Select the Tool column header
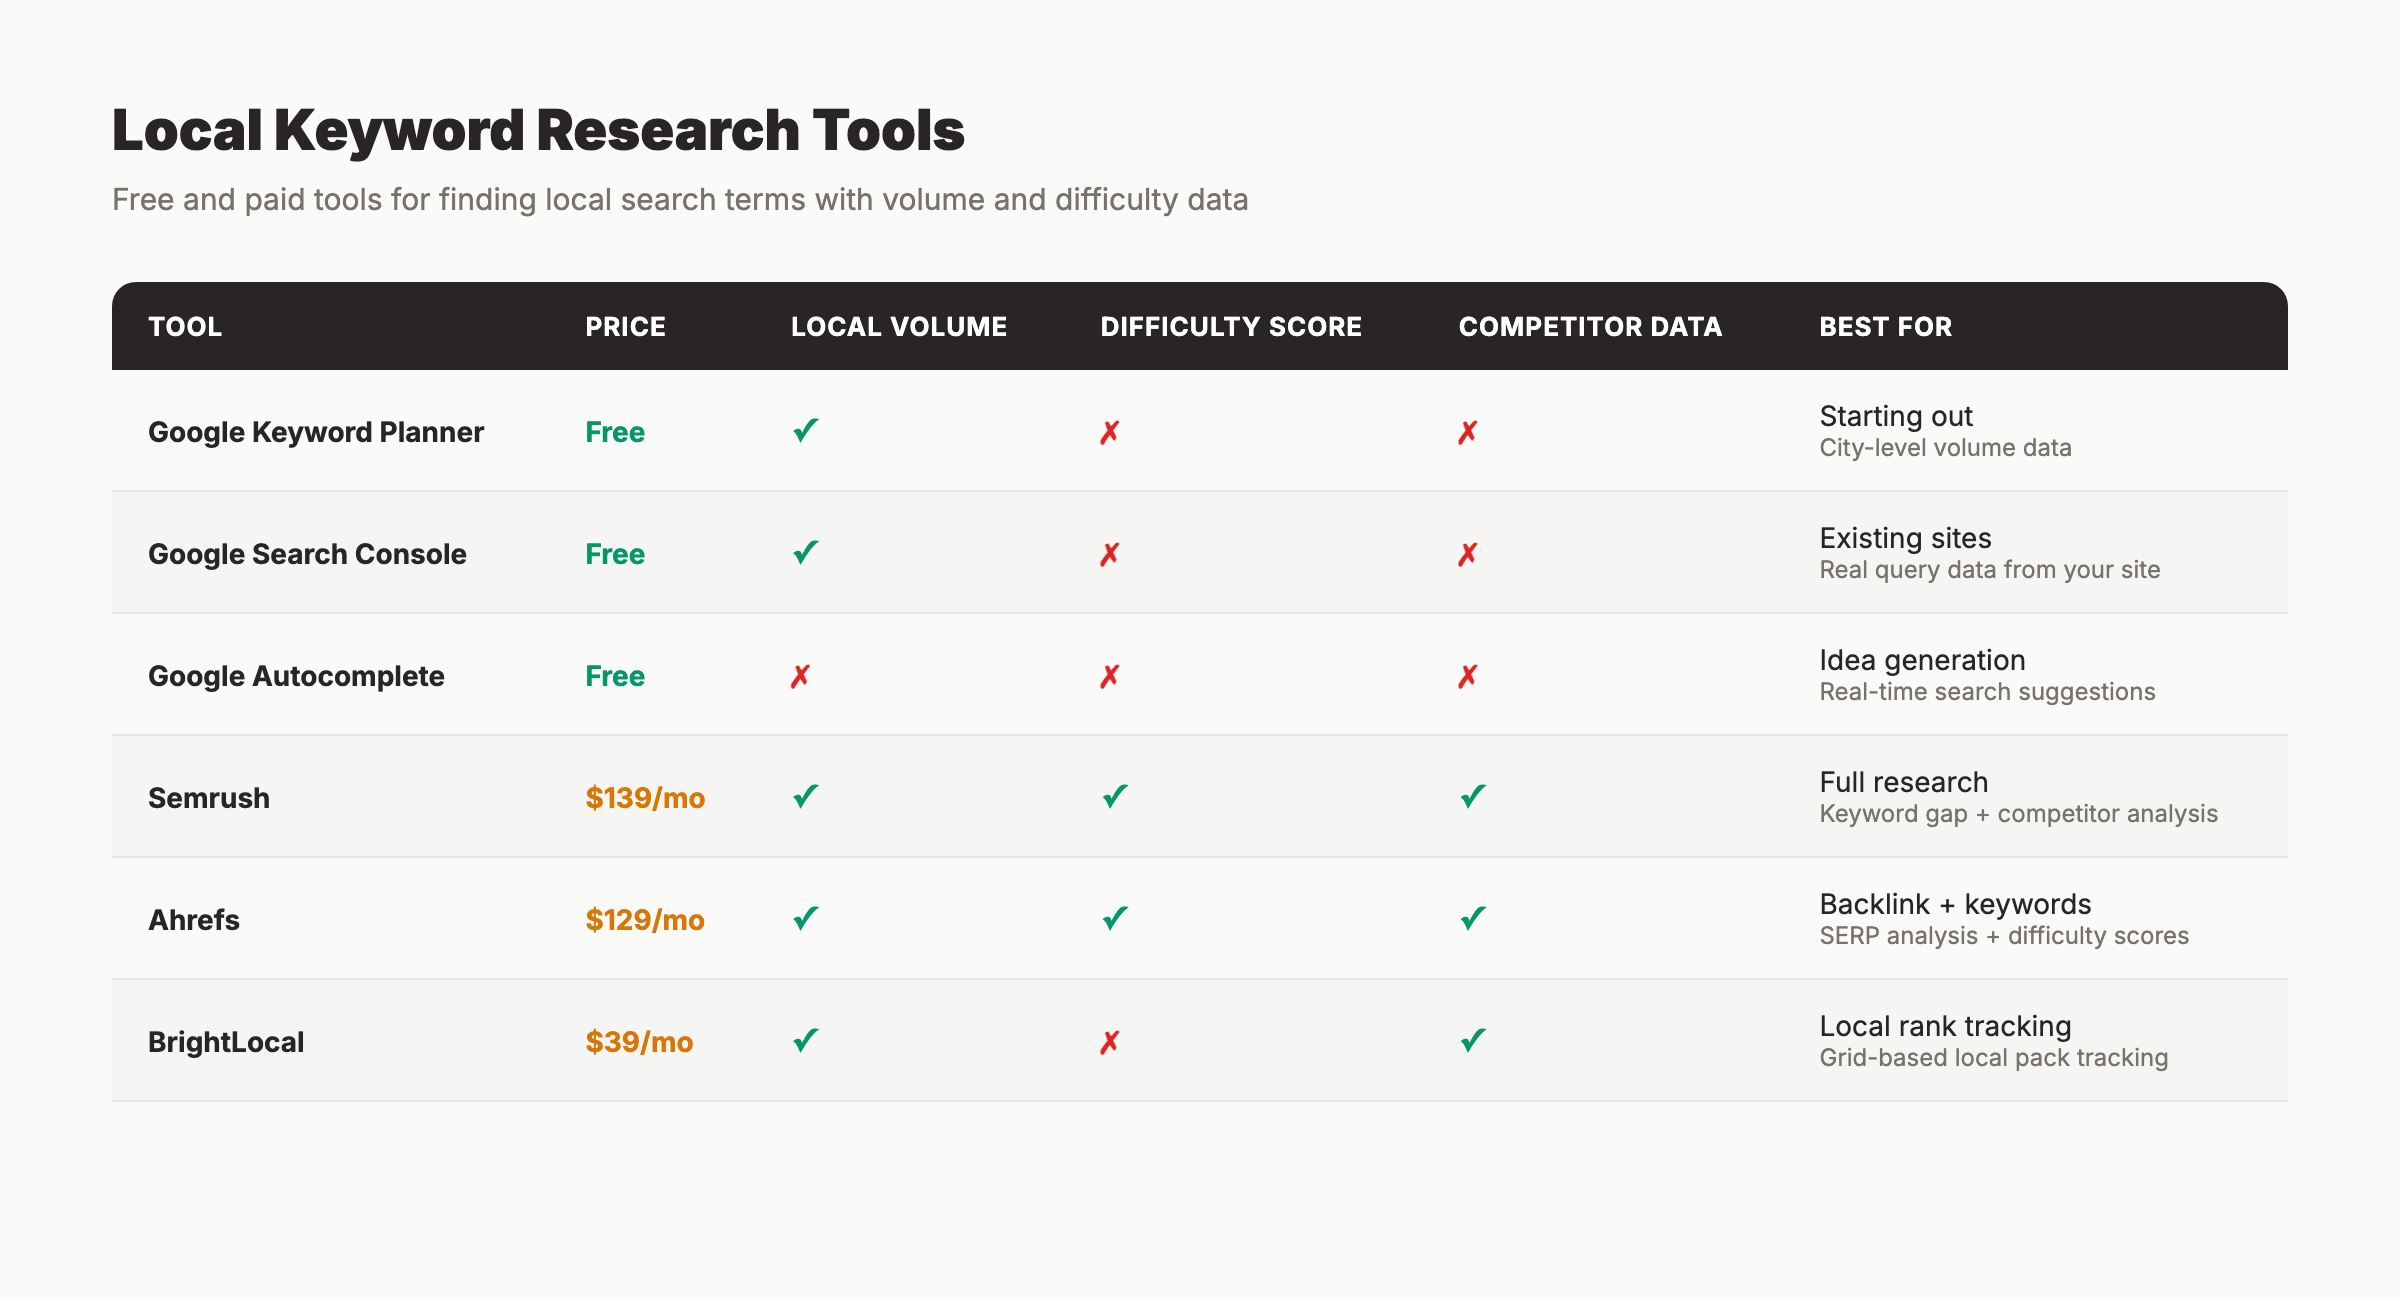This screenshot has height=1300, width=2400. tap(185, 326)
